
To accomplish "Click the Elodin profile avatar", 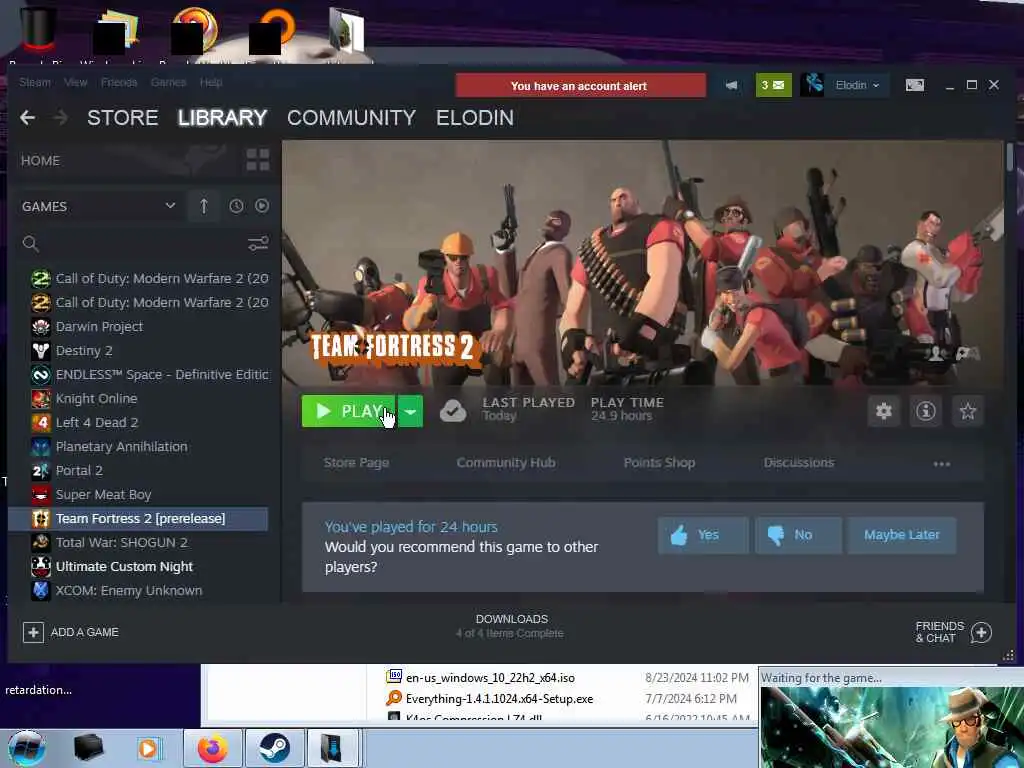I will (812, 85).
